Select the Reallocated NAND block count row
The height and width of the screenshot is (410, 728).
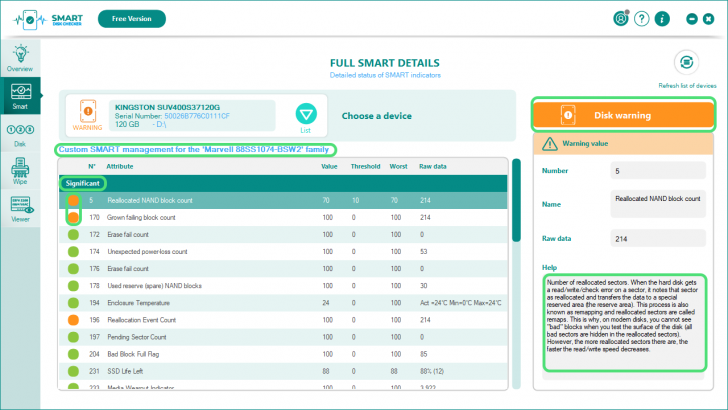click(283, 201)
